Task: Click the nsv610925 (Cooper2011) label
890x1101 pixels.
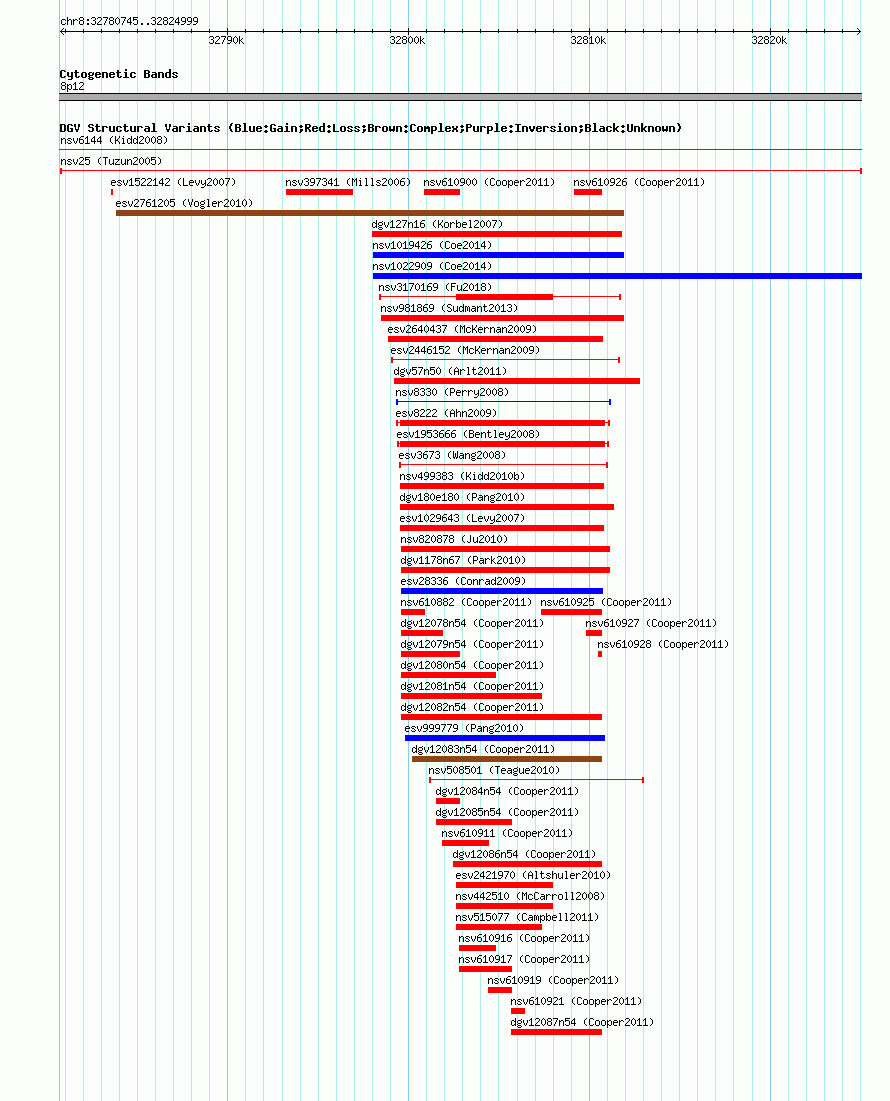Action: tap(606, 604)
